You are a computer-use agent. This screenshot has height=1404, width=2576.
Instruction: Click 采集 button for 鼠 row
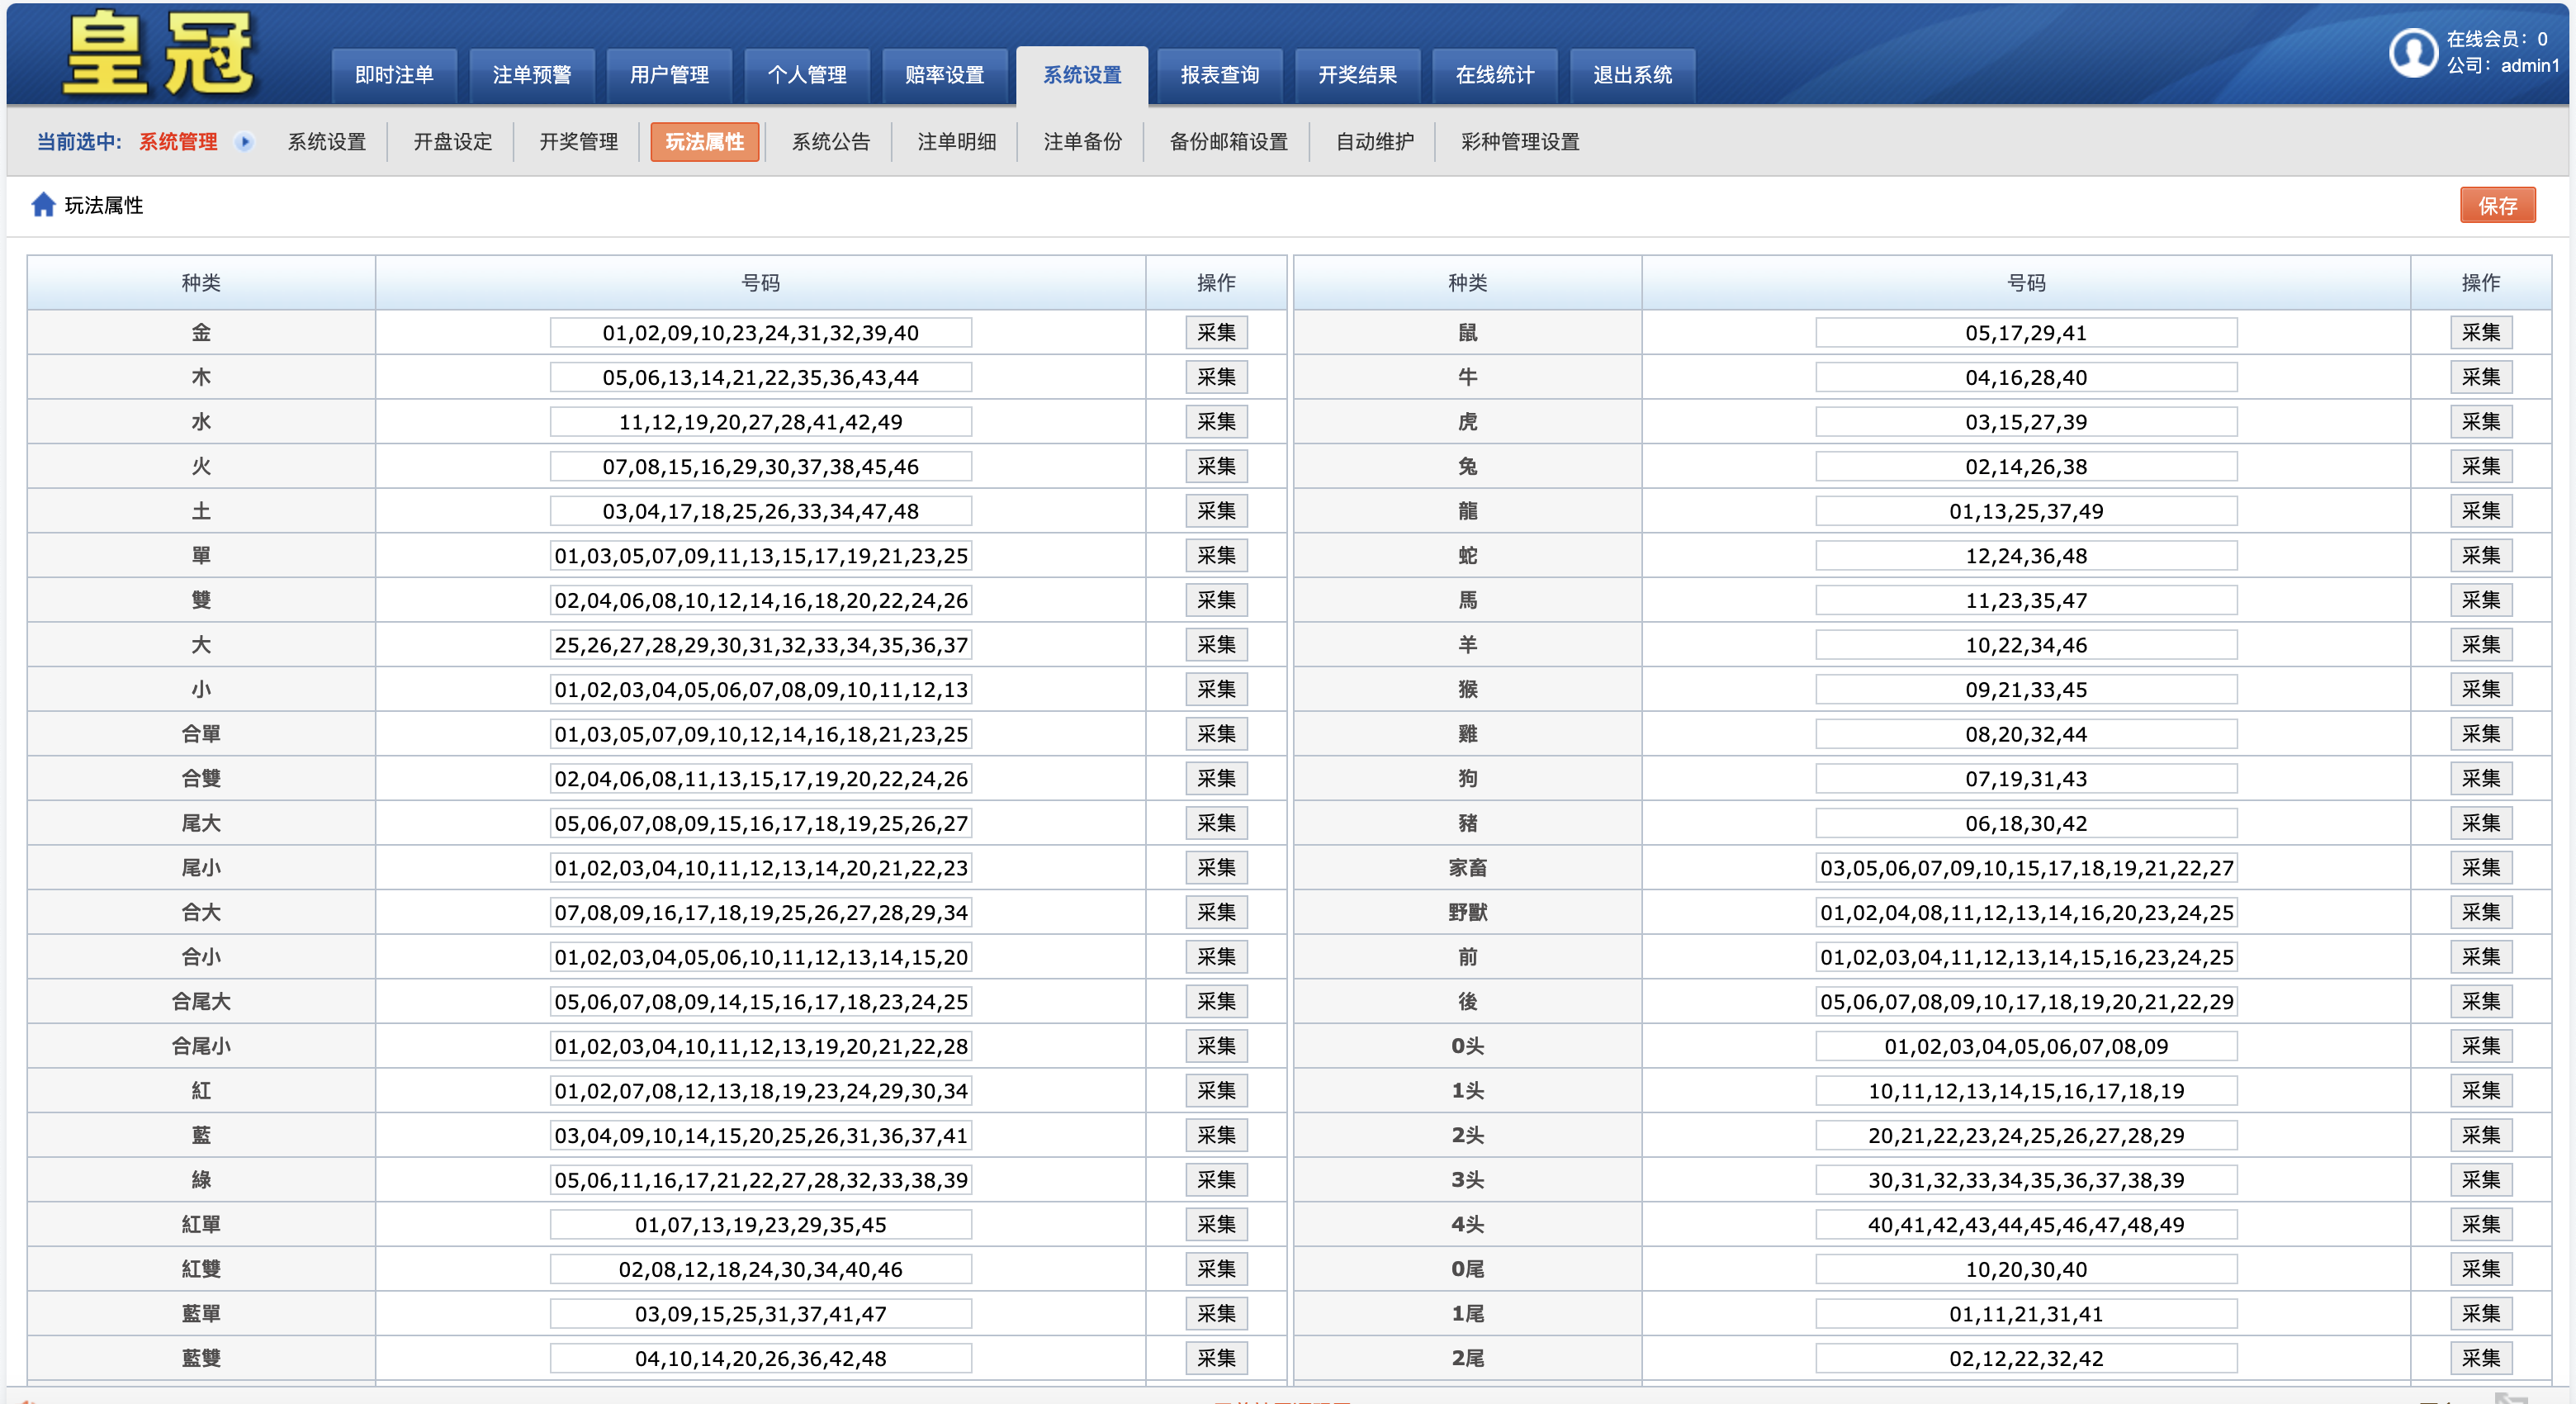pyautogui.click(x=2481, y=333)
